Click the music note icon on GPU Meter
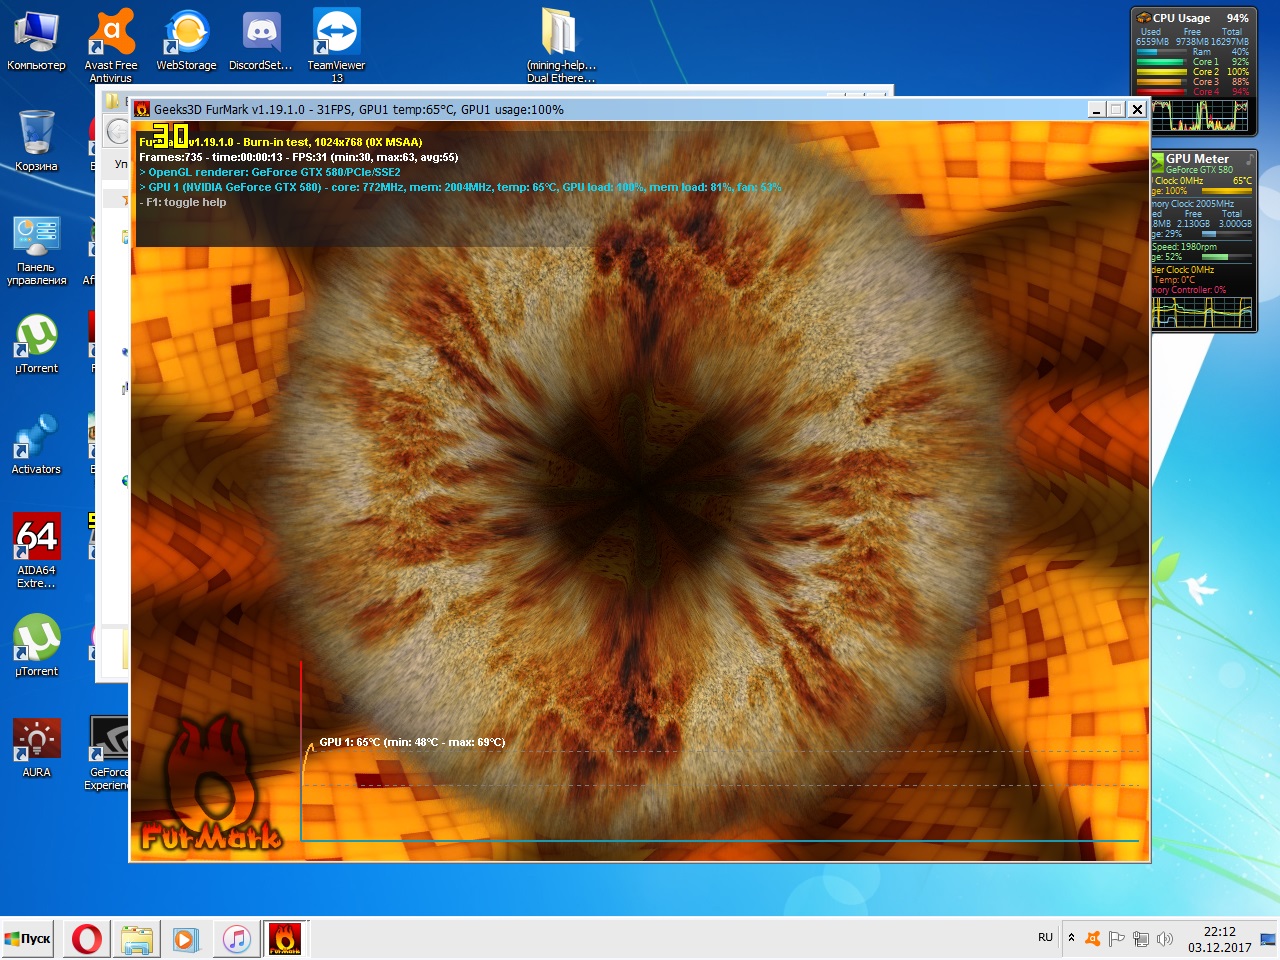The height and width of the screenshot is (960, 1280). 1249,160
